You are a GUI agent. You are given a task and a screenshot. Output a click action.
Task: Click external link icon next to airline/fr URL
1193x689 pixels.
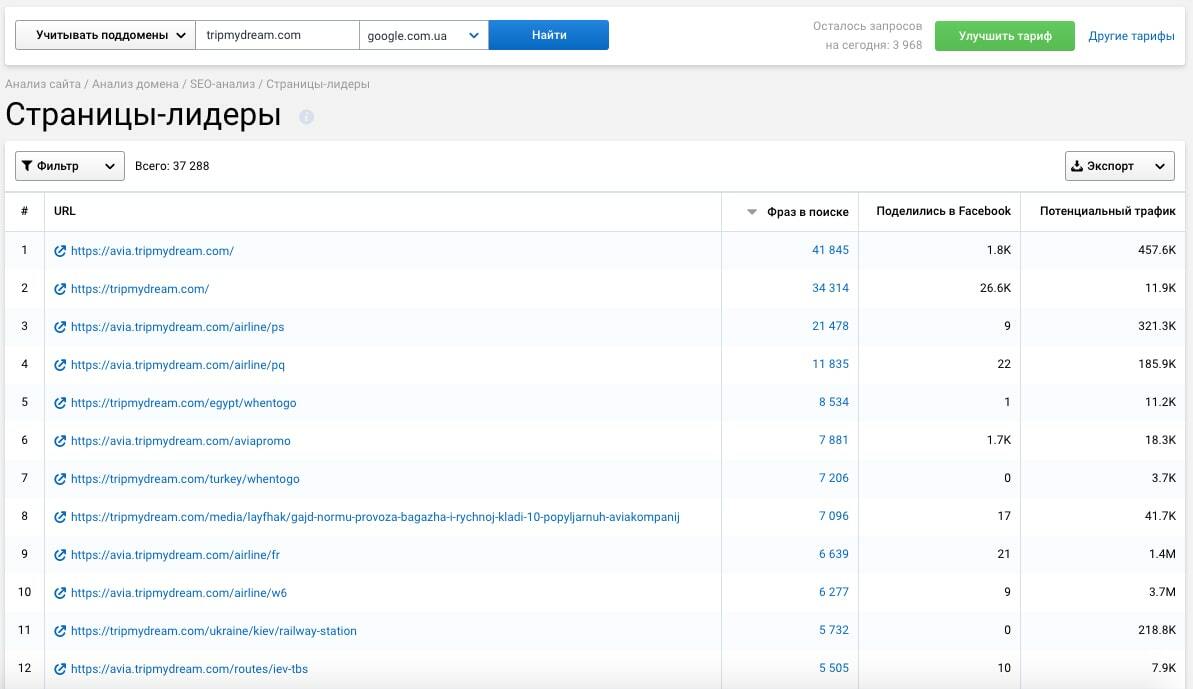click(60, 555)
